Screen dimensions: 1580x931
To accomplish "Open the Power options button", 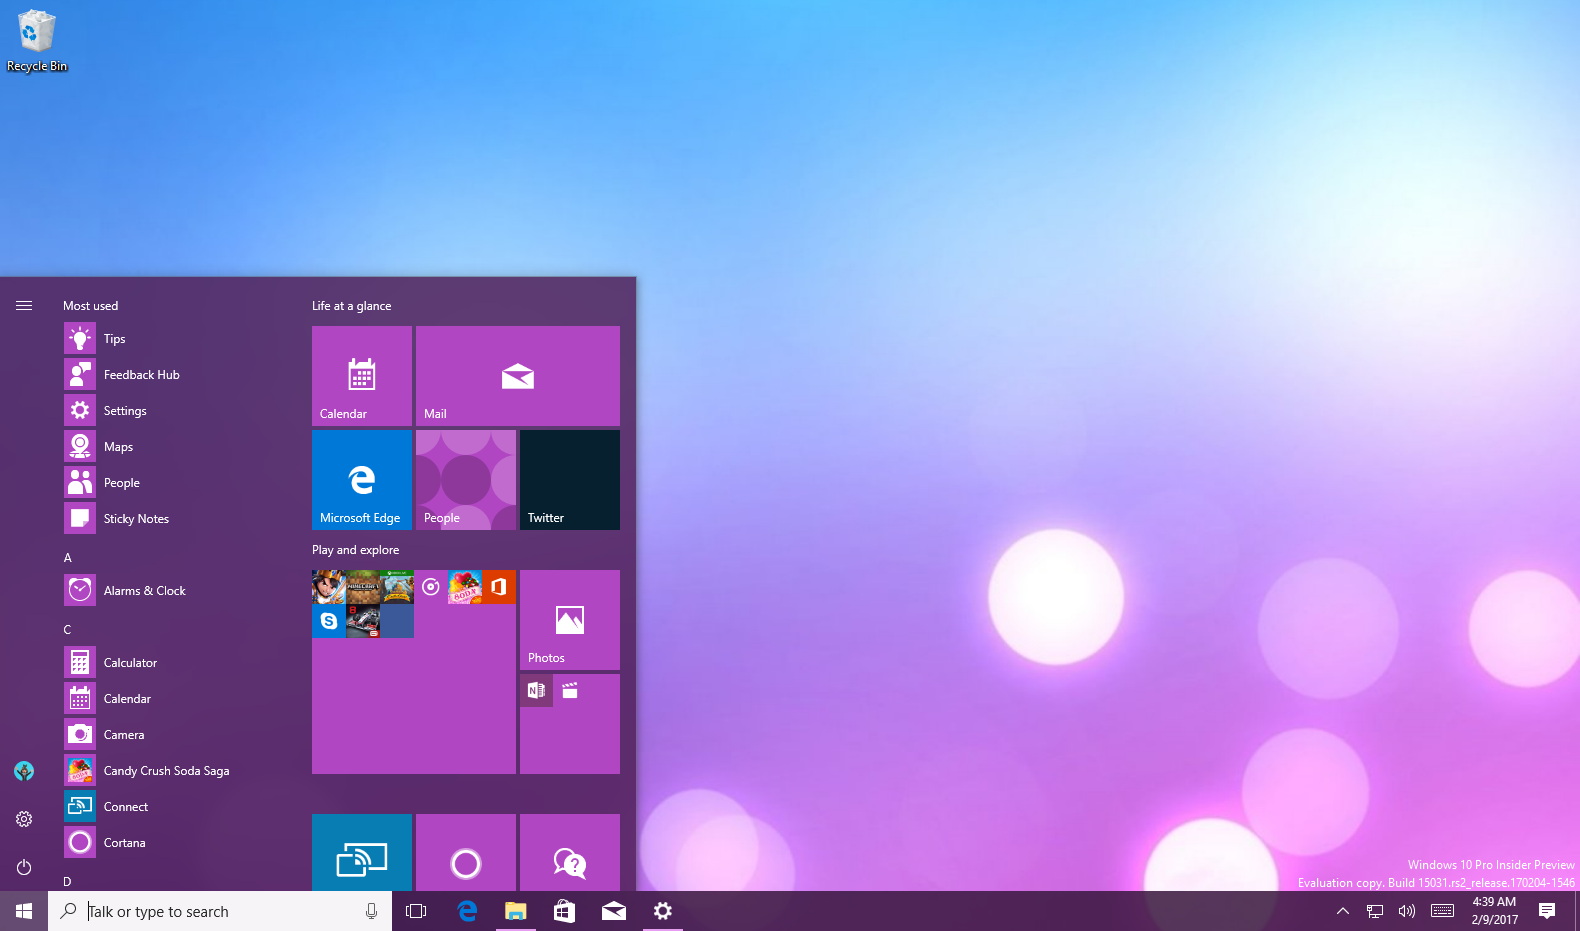I will (x=24, y=867).
